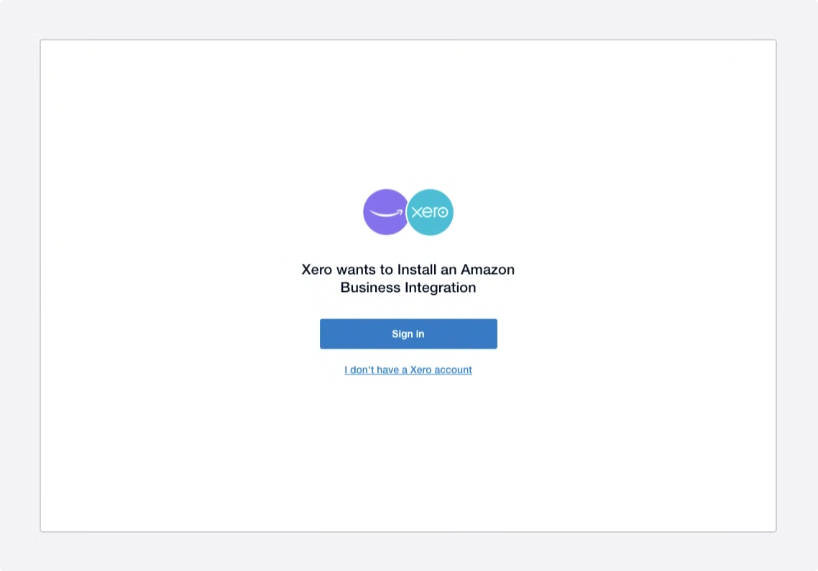The image size is (818, 571).
Task: Click the Amazon logo in paired icons
Action: (386, 212)
